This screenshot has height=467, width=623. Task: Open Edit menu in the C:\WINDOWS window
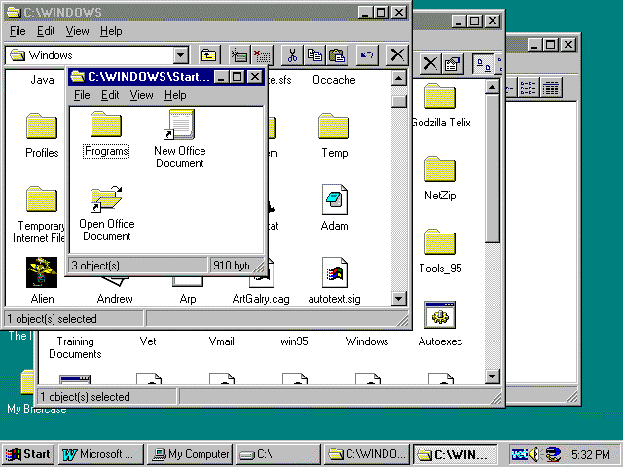[x=46, y=31]
